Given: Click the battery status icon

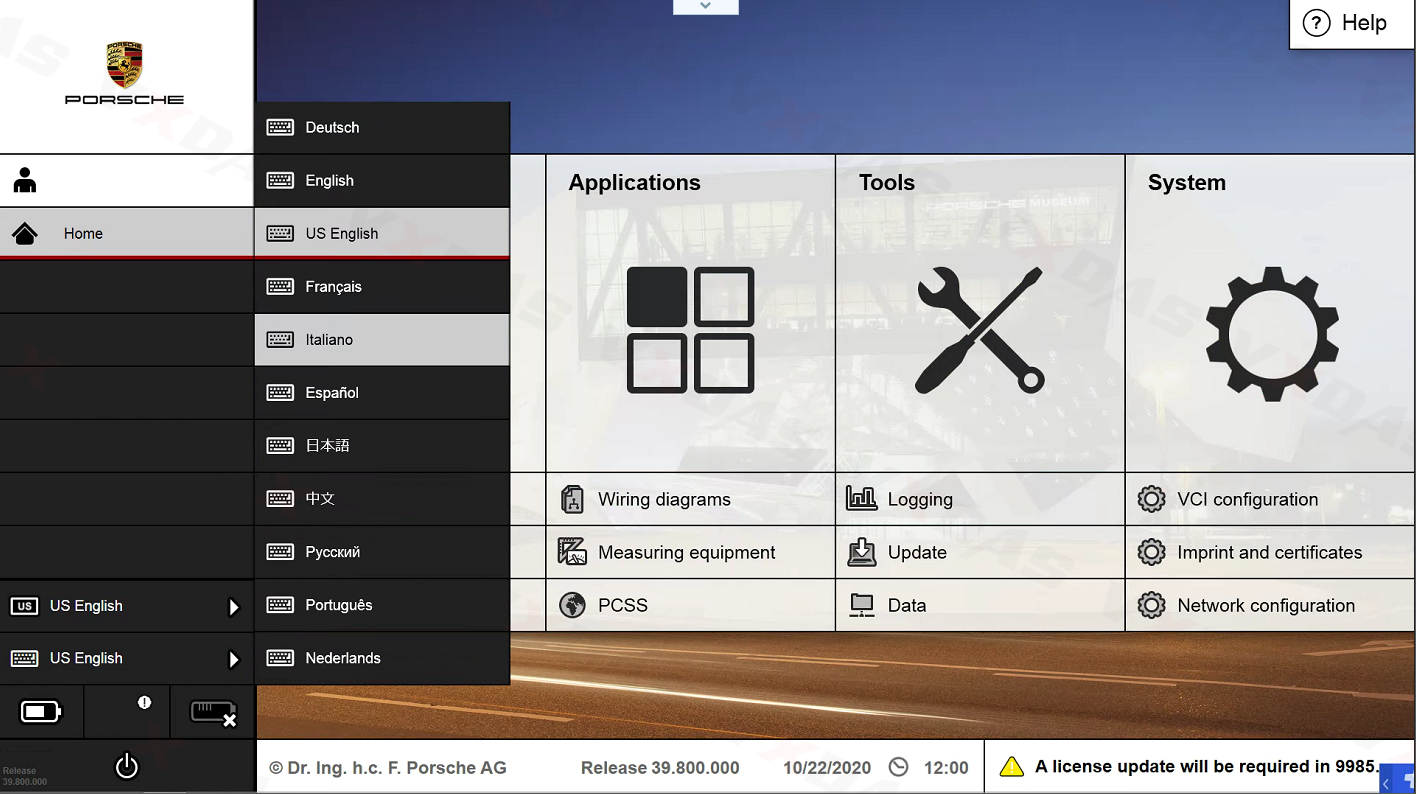Looking at the screenshot, I should pos(41,711).
